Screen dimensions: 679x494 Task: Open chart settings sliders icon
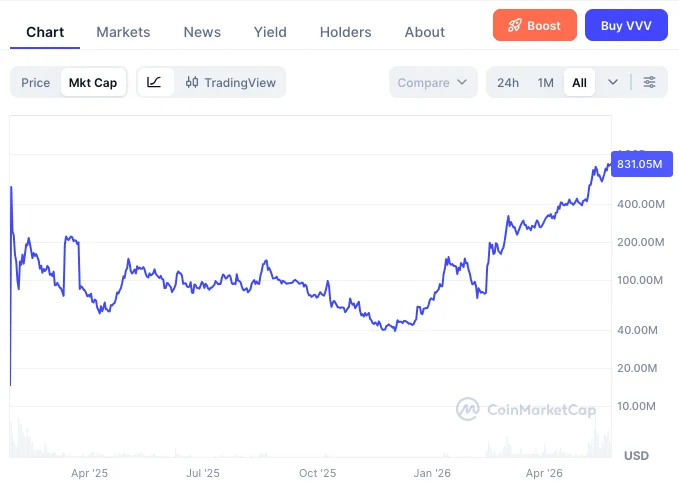649,82
